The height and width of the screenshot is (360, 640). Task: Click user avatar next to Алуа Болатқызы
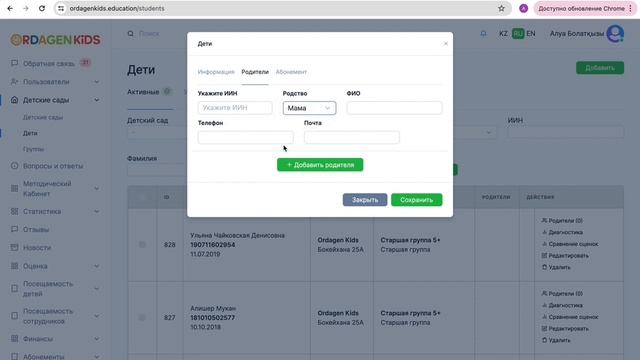pos(615,33)
